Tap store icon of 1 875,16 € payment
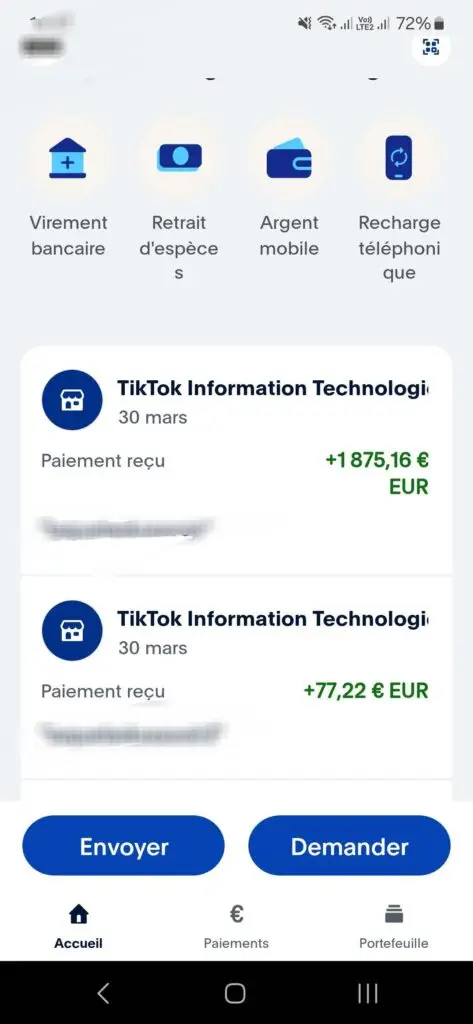The width and height of the screenshot is (473, 1024). pos(72,400)
